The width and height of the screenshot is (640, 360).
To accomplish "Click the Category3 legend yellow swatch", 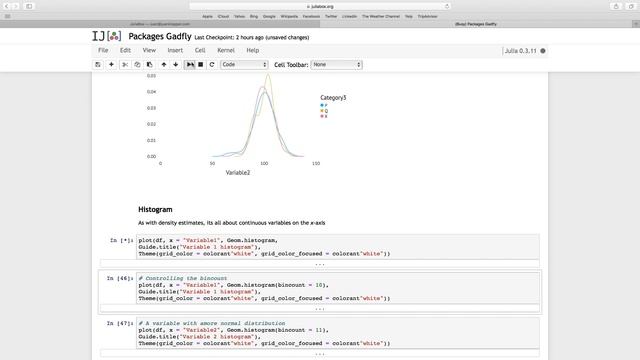I will (x=322, y=111).
